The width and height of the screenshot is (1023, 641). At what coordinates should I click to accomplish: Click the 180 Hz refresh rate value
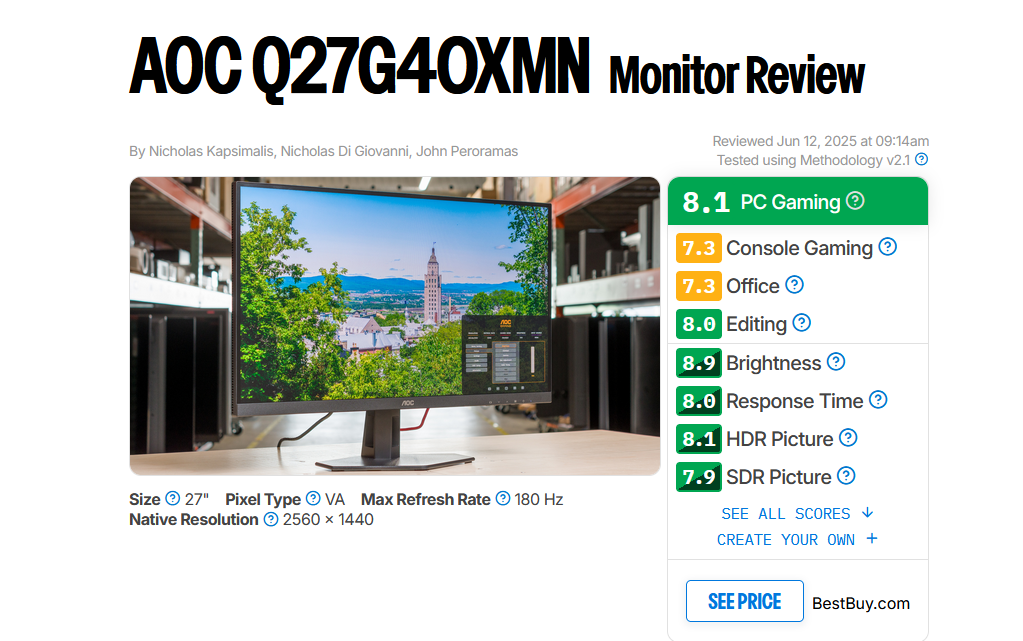538,499
